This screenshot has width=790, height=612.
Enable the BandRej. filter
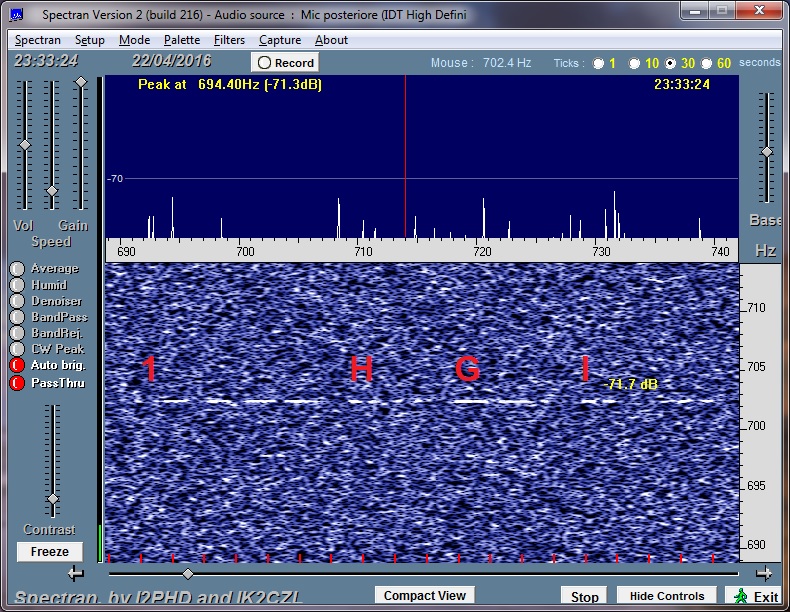[x=17, y=333]
